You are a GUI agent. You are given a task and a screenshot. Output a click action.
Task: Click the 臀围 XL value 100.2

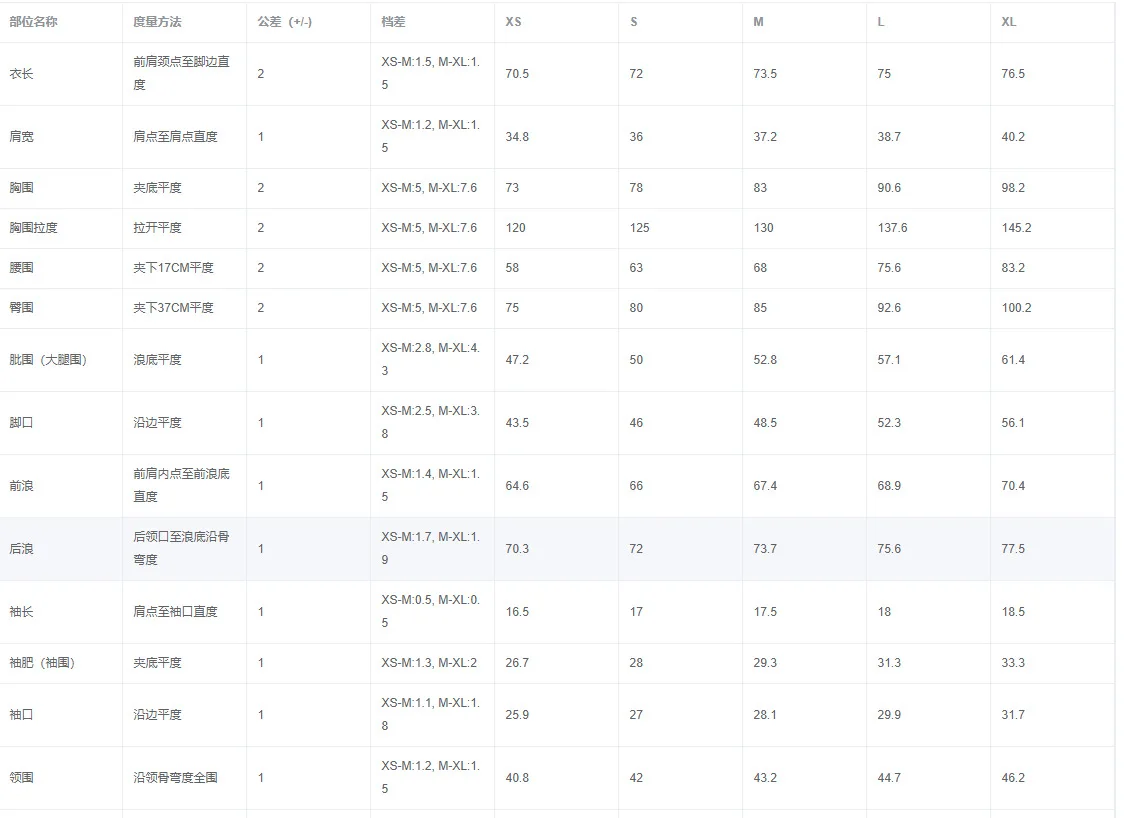click(1016, 307)
